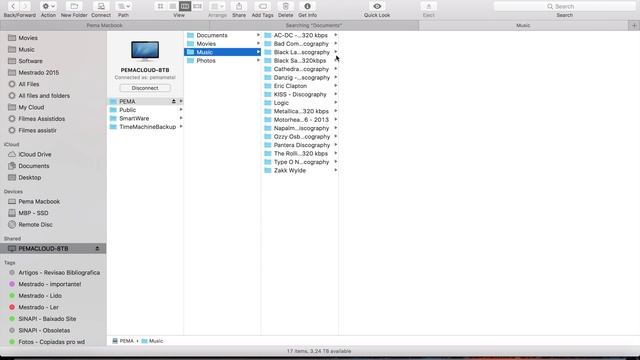Expand the TimeMachineBackup folder
The width and height of the screenshot is (640, 360).
181,127
